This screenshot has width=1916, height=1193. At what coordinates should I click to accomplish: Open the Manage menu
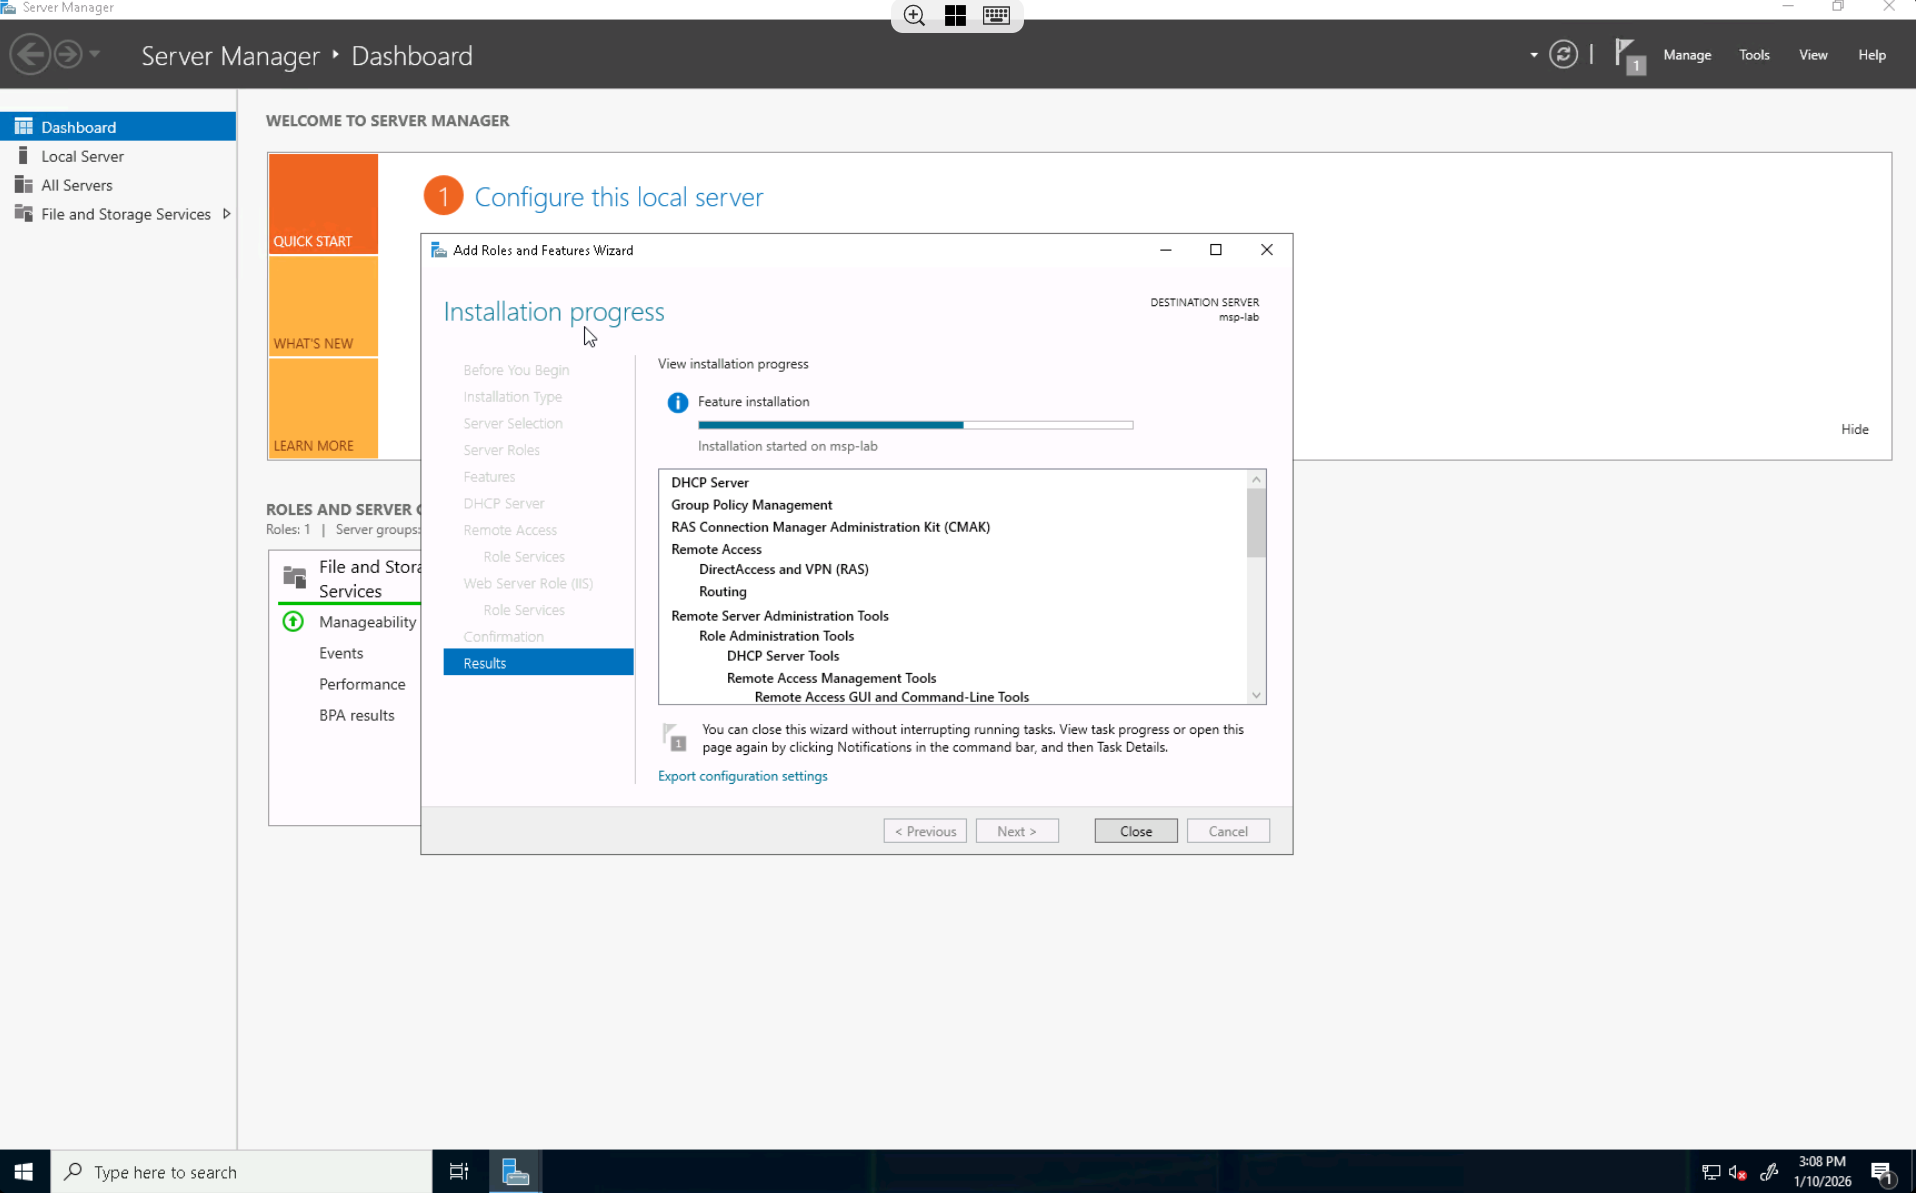[1686, 55]
